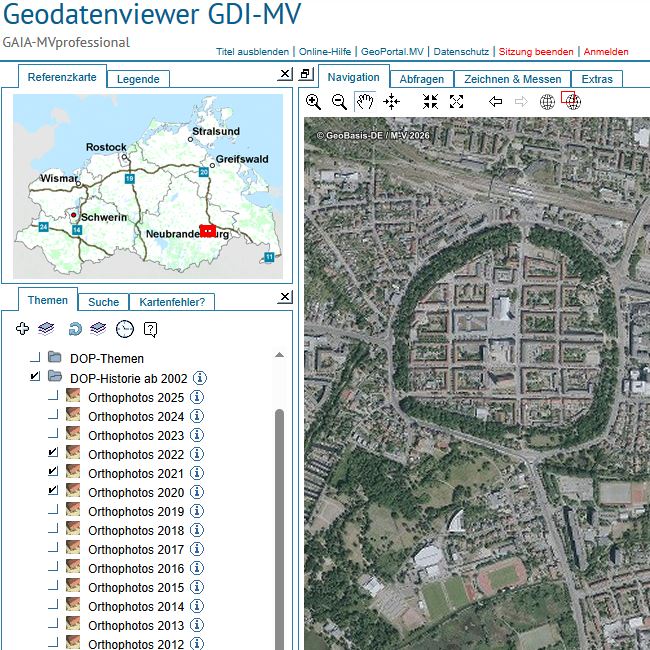650x650 pixels.
Task: Show info for Orthophotos 2017
Action: tap(197, 549)
